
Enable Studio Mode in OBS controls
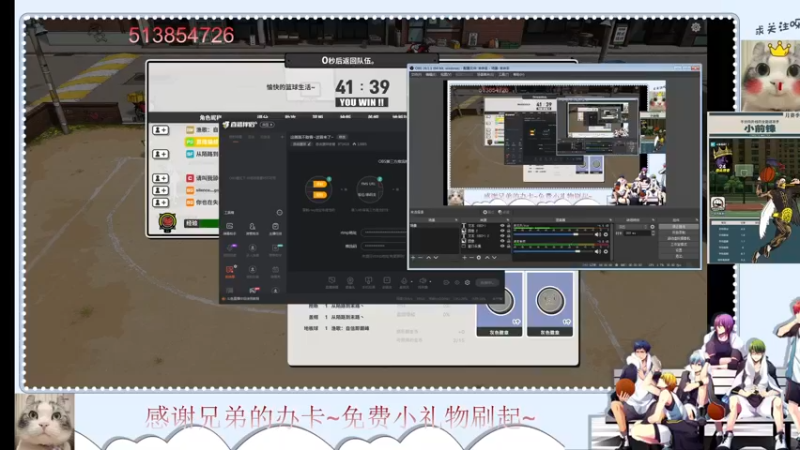click(679, 244)
